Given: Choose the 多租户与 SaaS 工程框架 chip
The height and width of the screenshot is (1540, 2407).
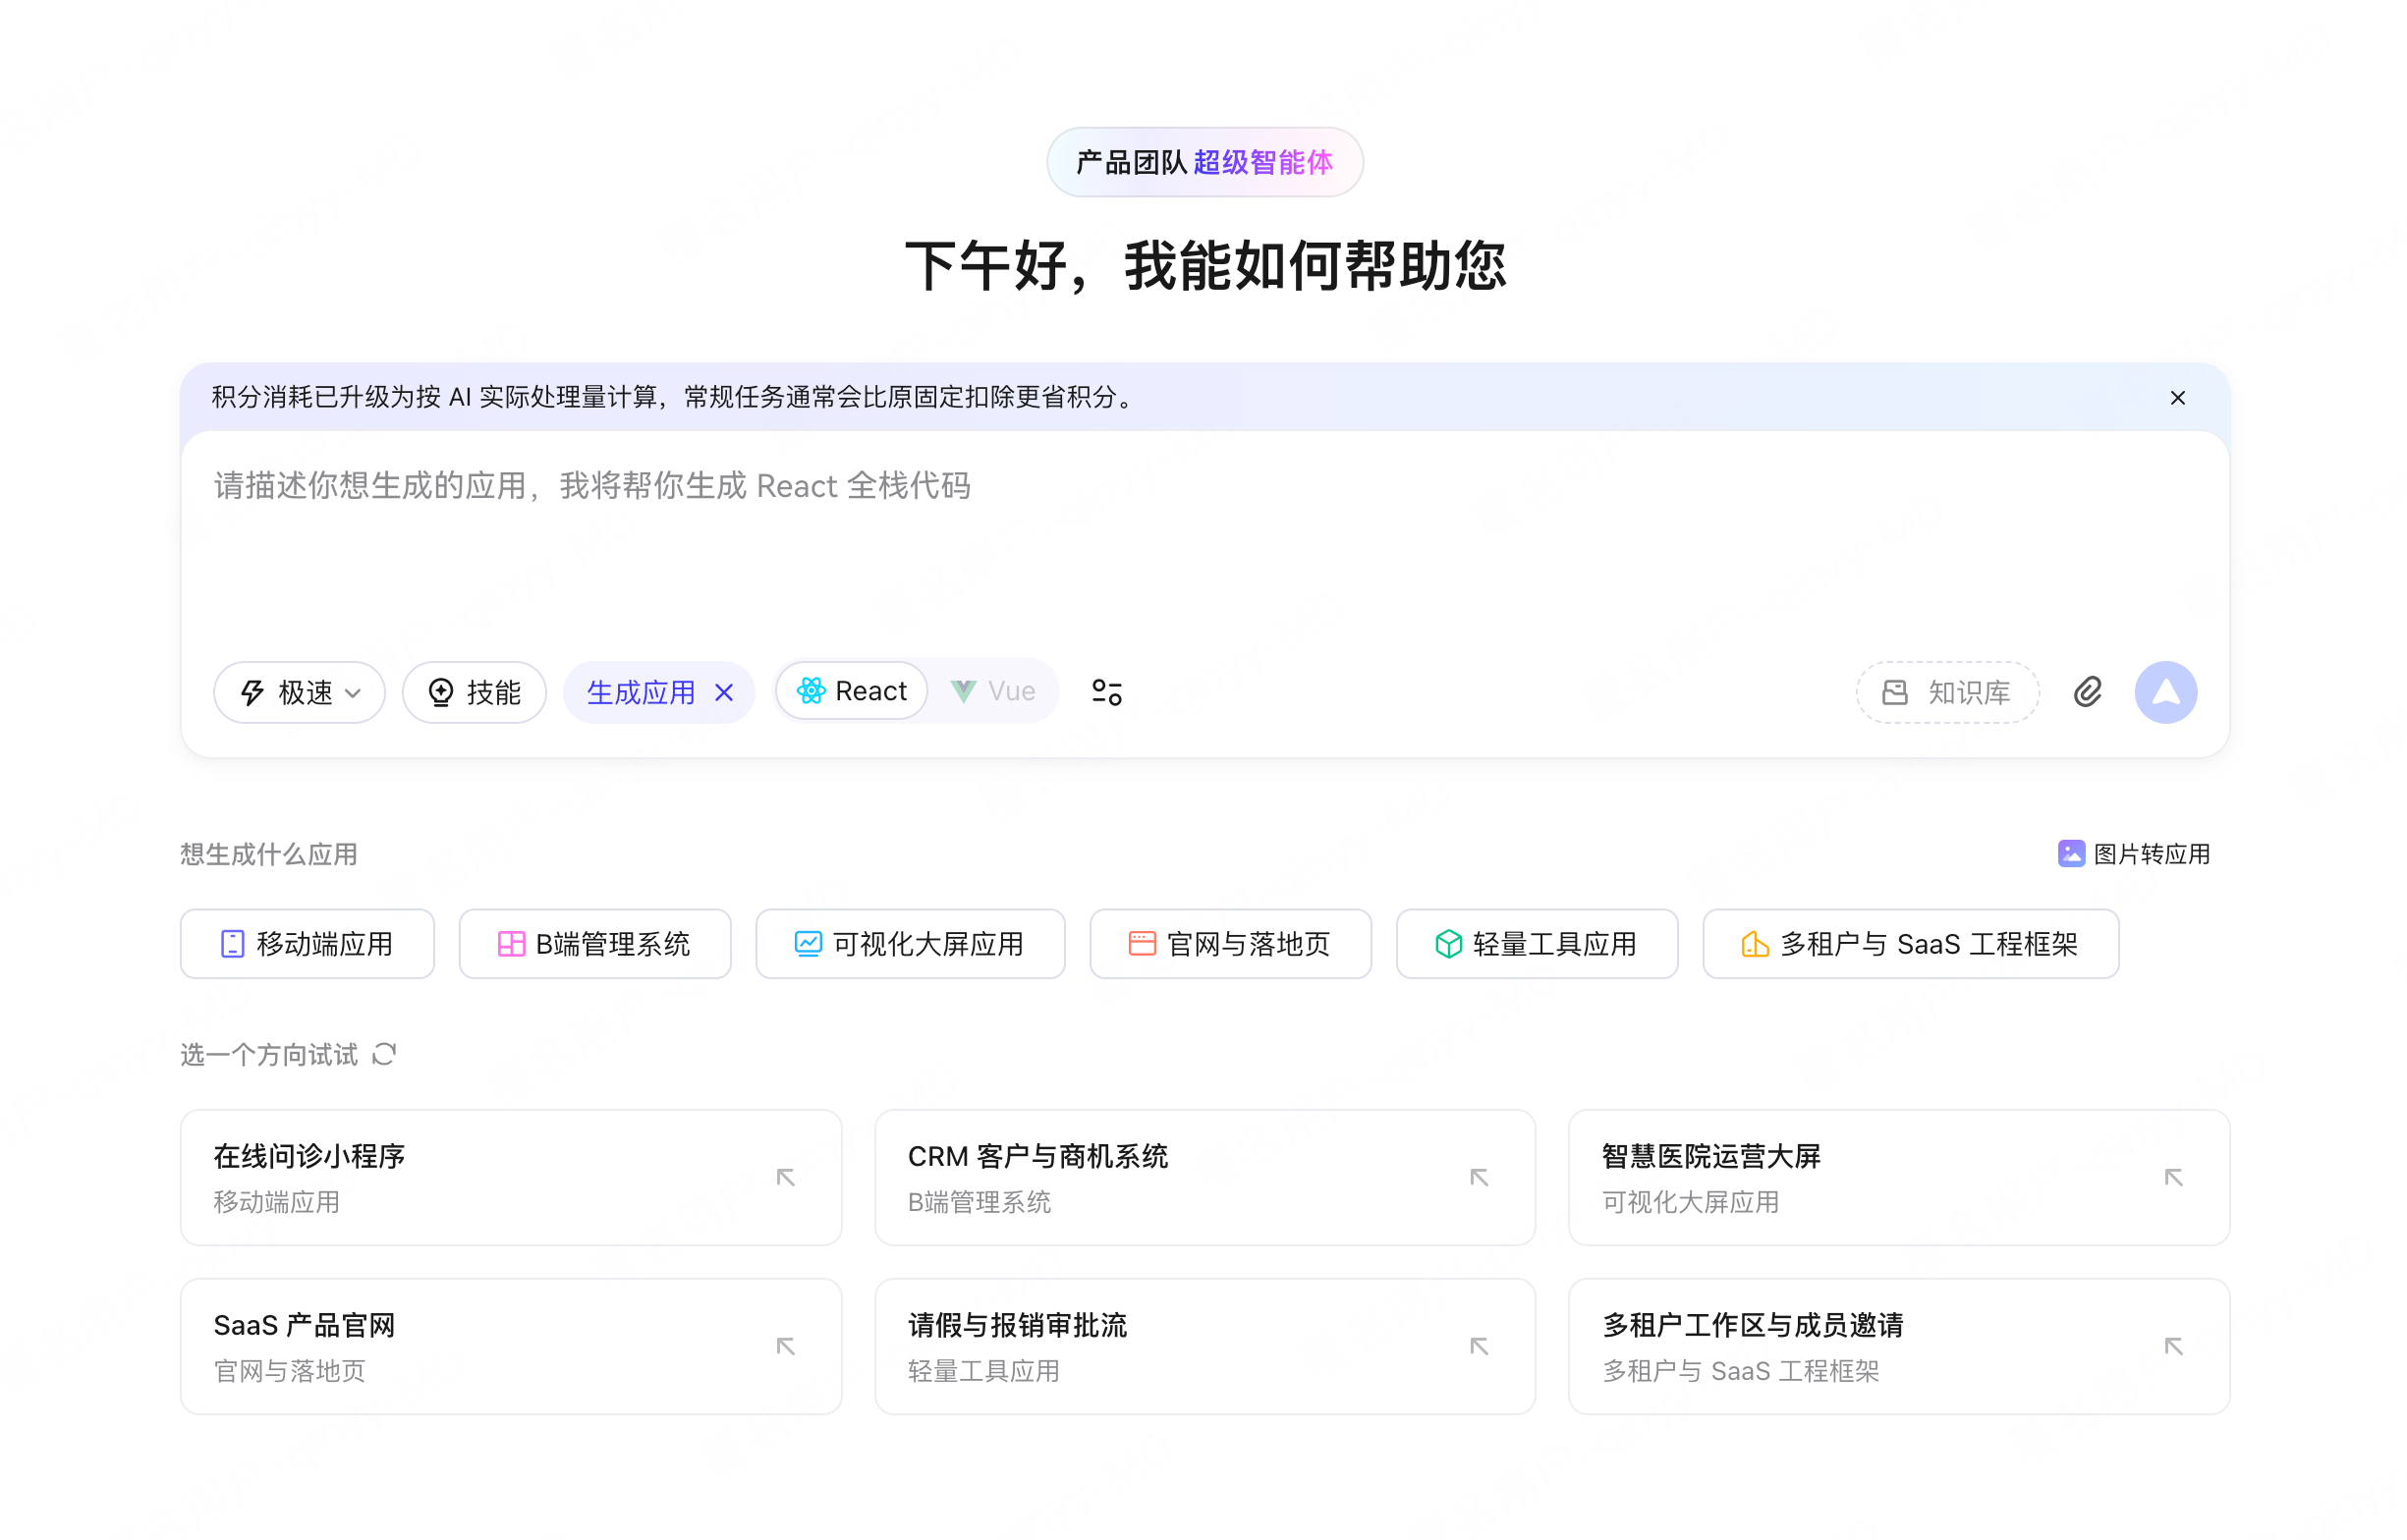Looking at the screenshot, I should pyautogui.click(x=1910, y=943).
